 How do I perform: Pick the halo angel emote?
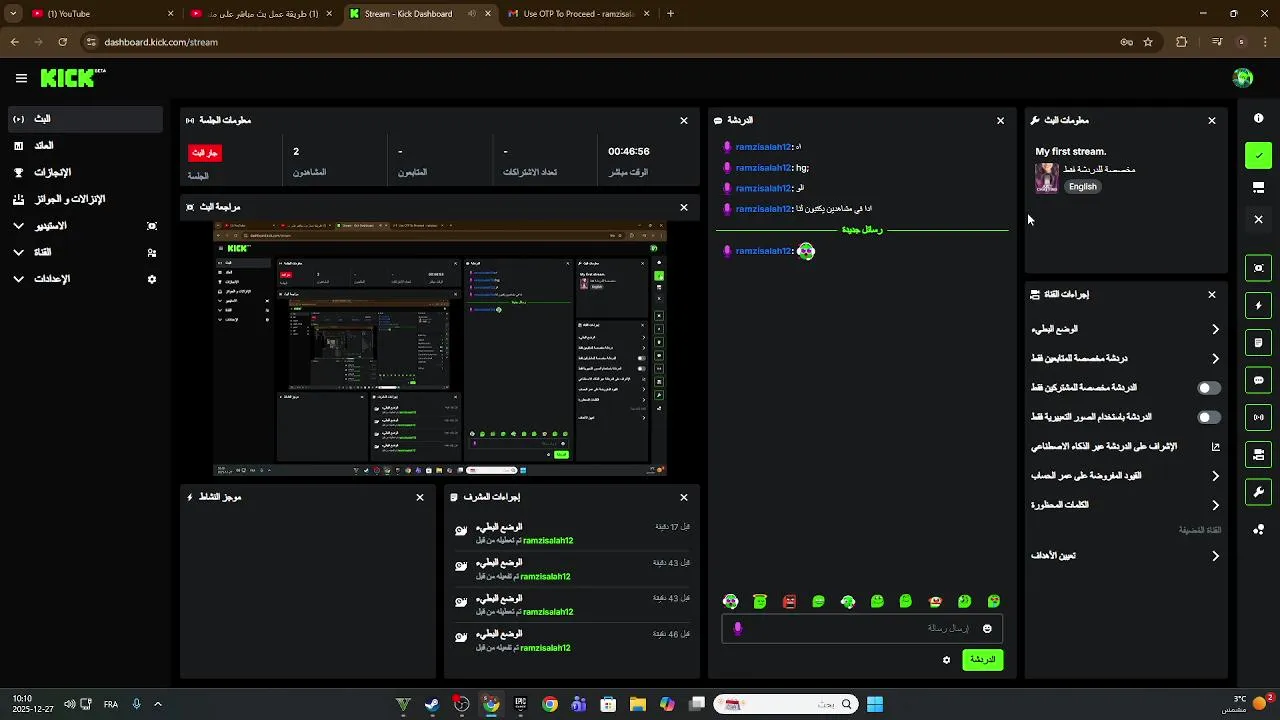coord(760,601)
